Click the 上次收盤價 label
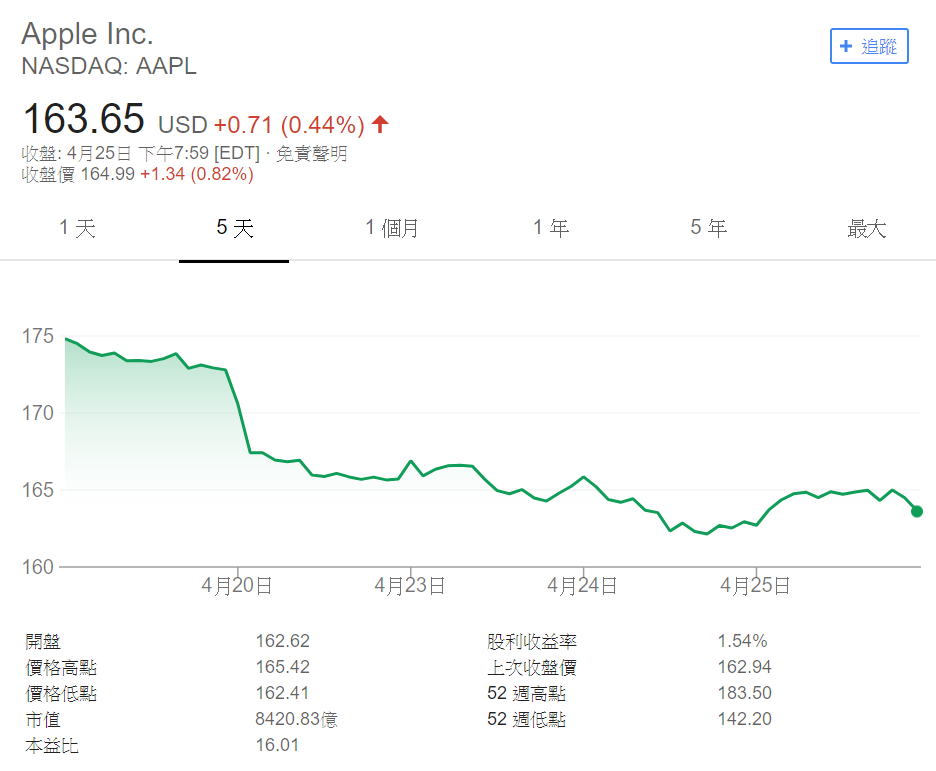The height and width of the screenshot is (771, 936). point(532,668)
